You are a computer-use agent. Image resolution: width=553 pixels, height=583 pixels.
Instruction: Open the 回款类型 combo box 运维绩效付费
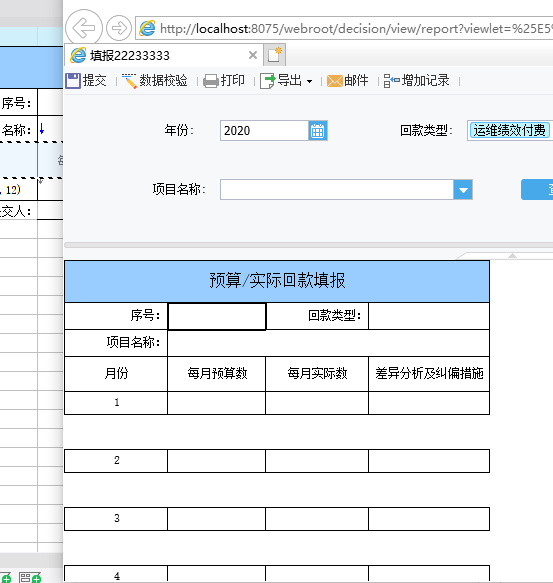pos(509,131)
